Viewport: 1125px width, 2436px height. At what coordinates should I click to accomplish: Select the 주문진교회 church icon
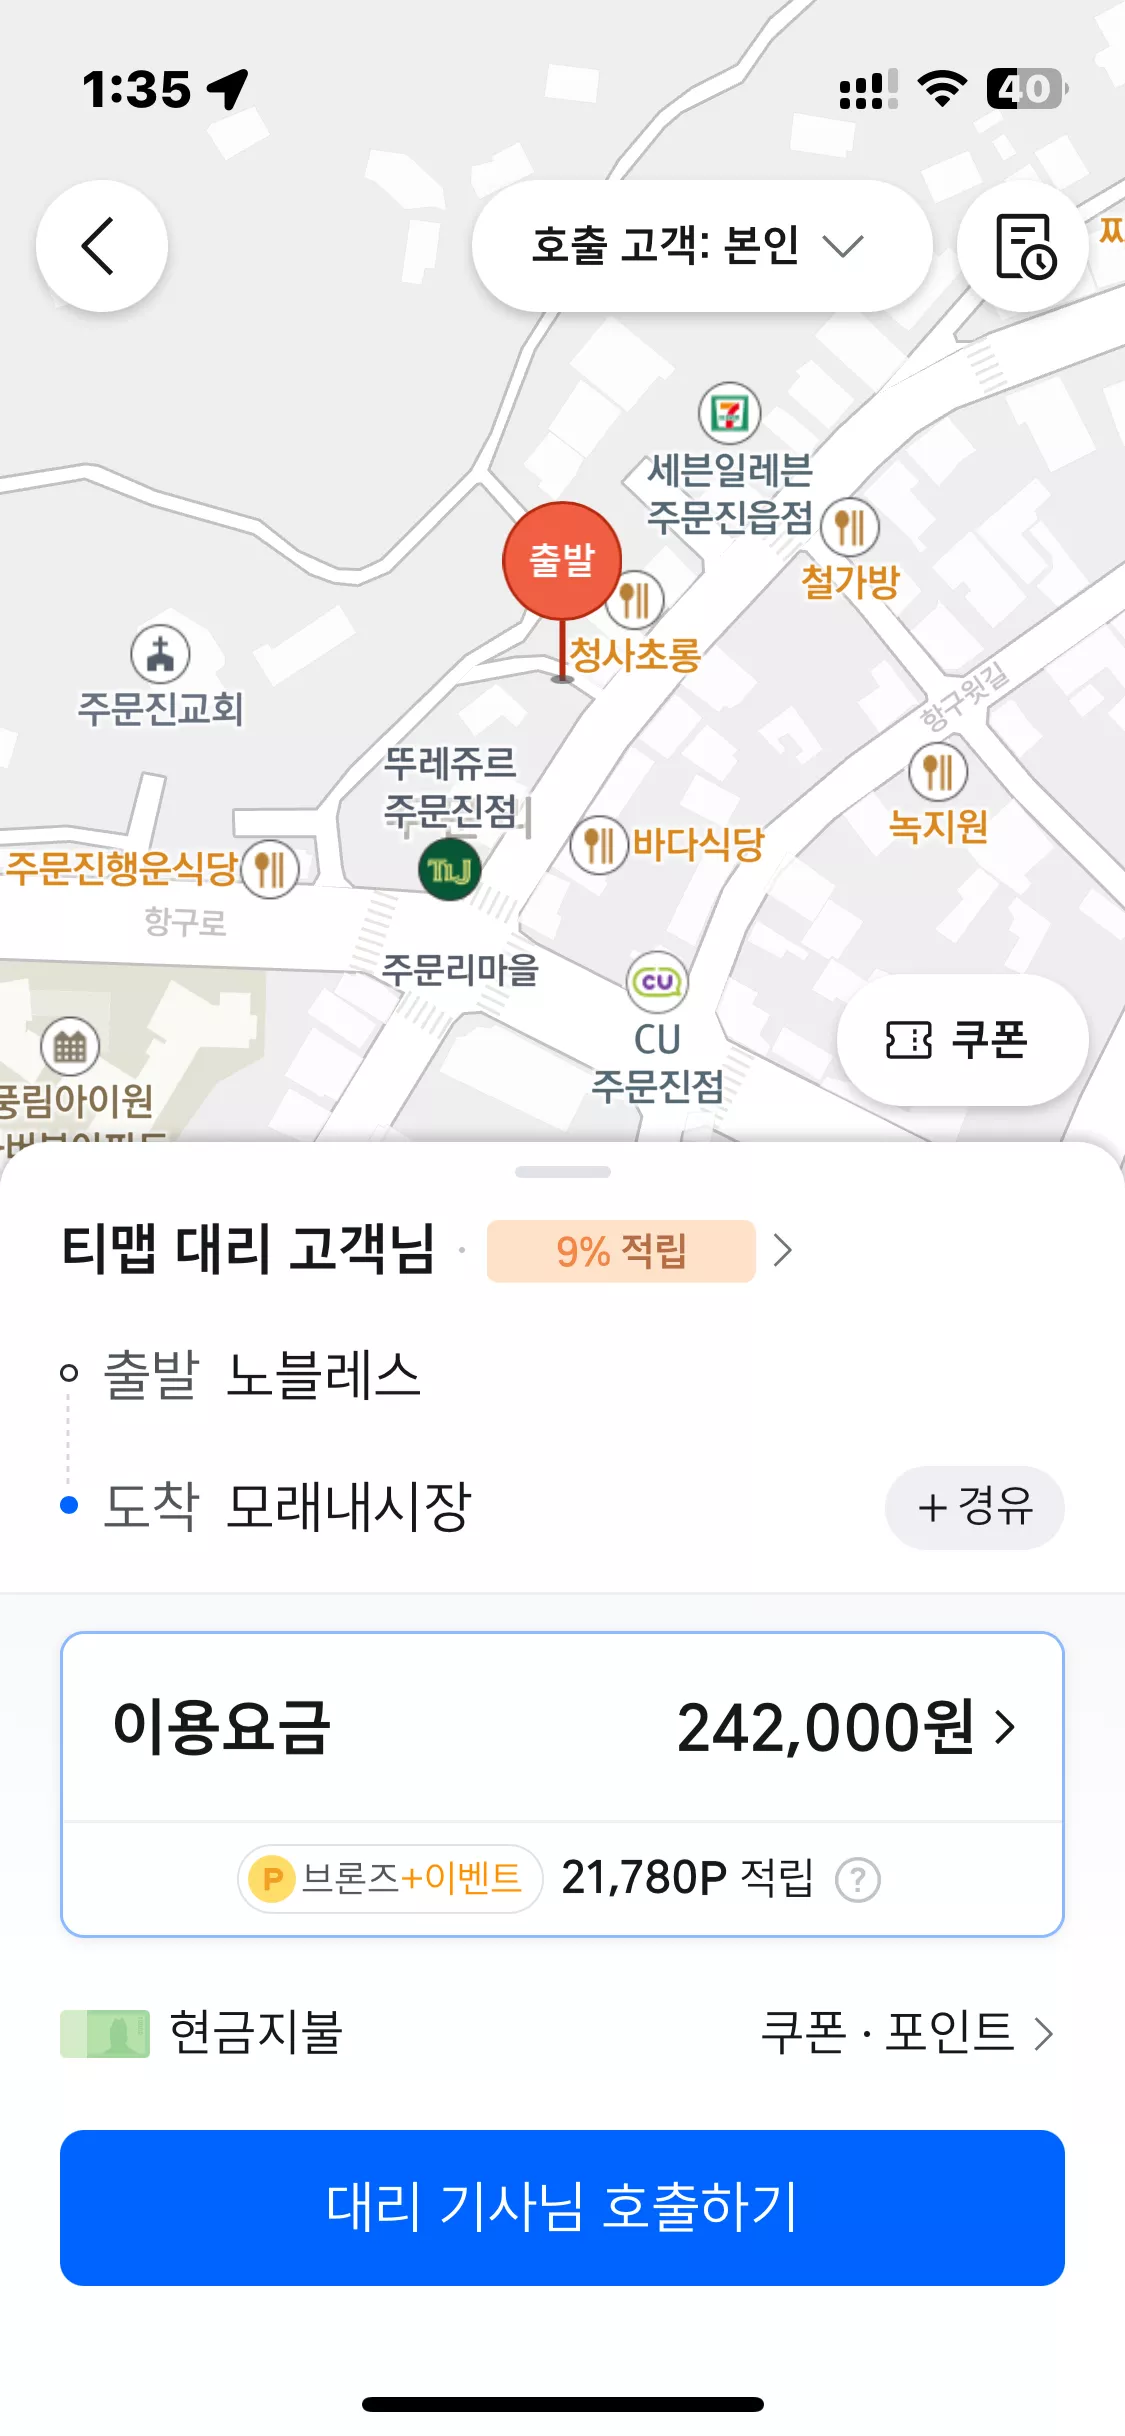(x=160, y=654)
